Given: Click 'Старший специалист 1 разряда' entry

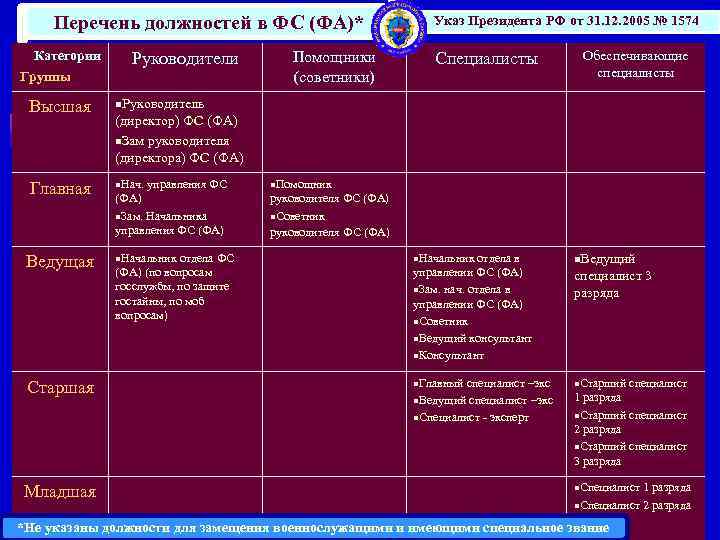Looking at the screenshot, I should click(x=630, y=390).
